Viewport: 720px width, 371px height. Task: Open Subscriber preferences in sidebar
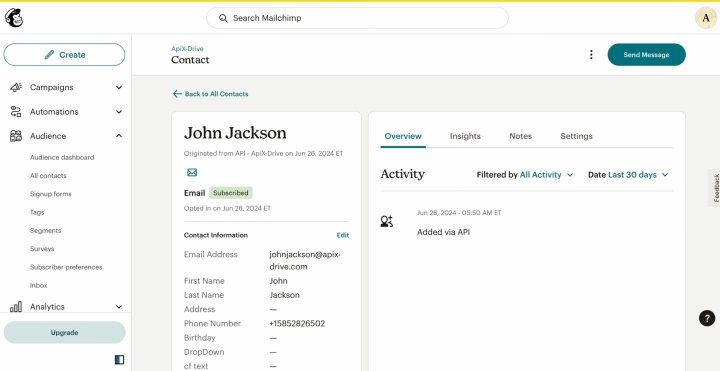coord(66,267)
